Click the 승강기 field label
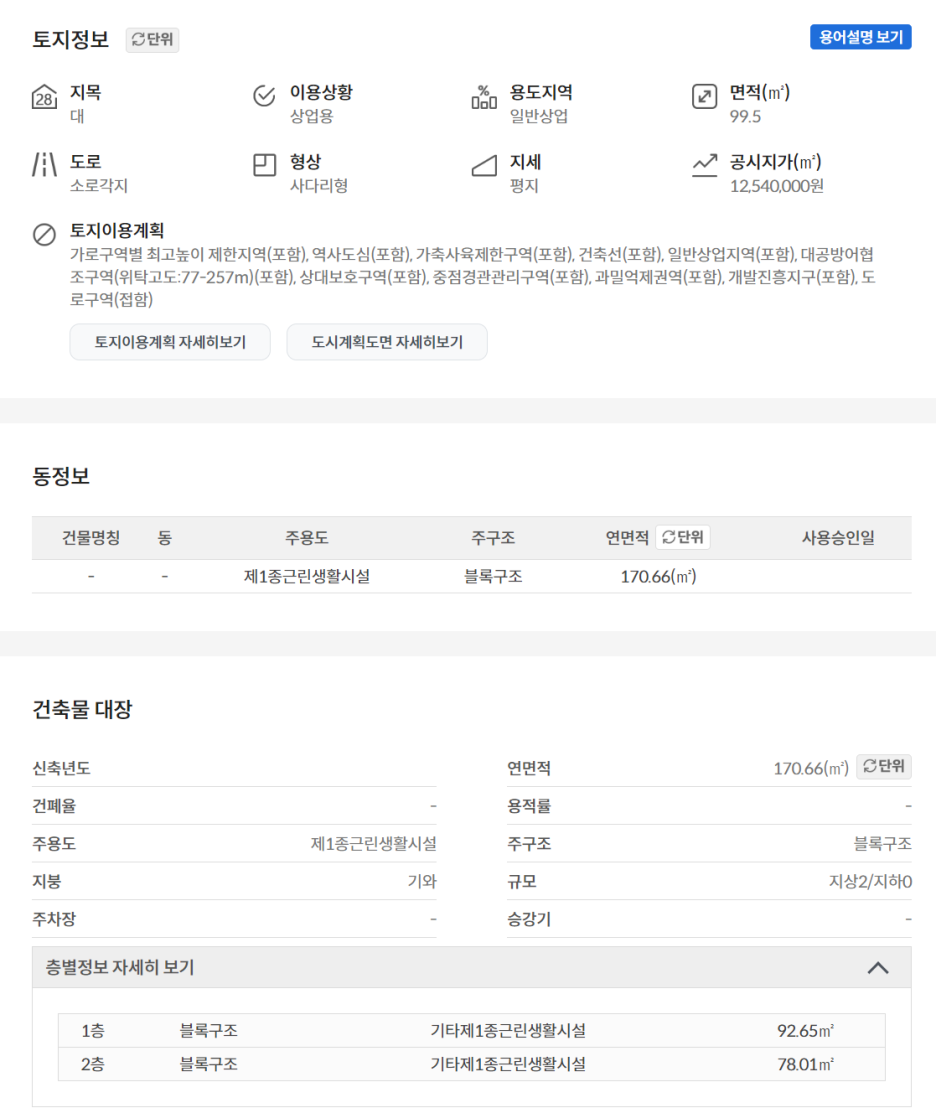Viewport: 936px width, 1108px height. (529, 919)
